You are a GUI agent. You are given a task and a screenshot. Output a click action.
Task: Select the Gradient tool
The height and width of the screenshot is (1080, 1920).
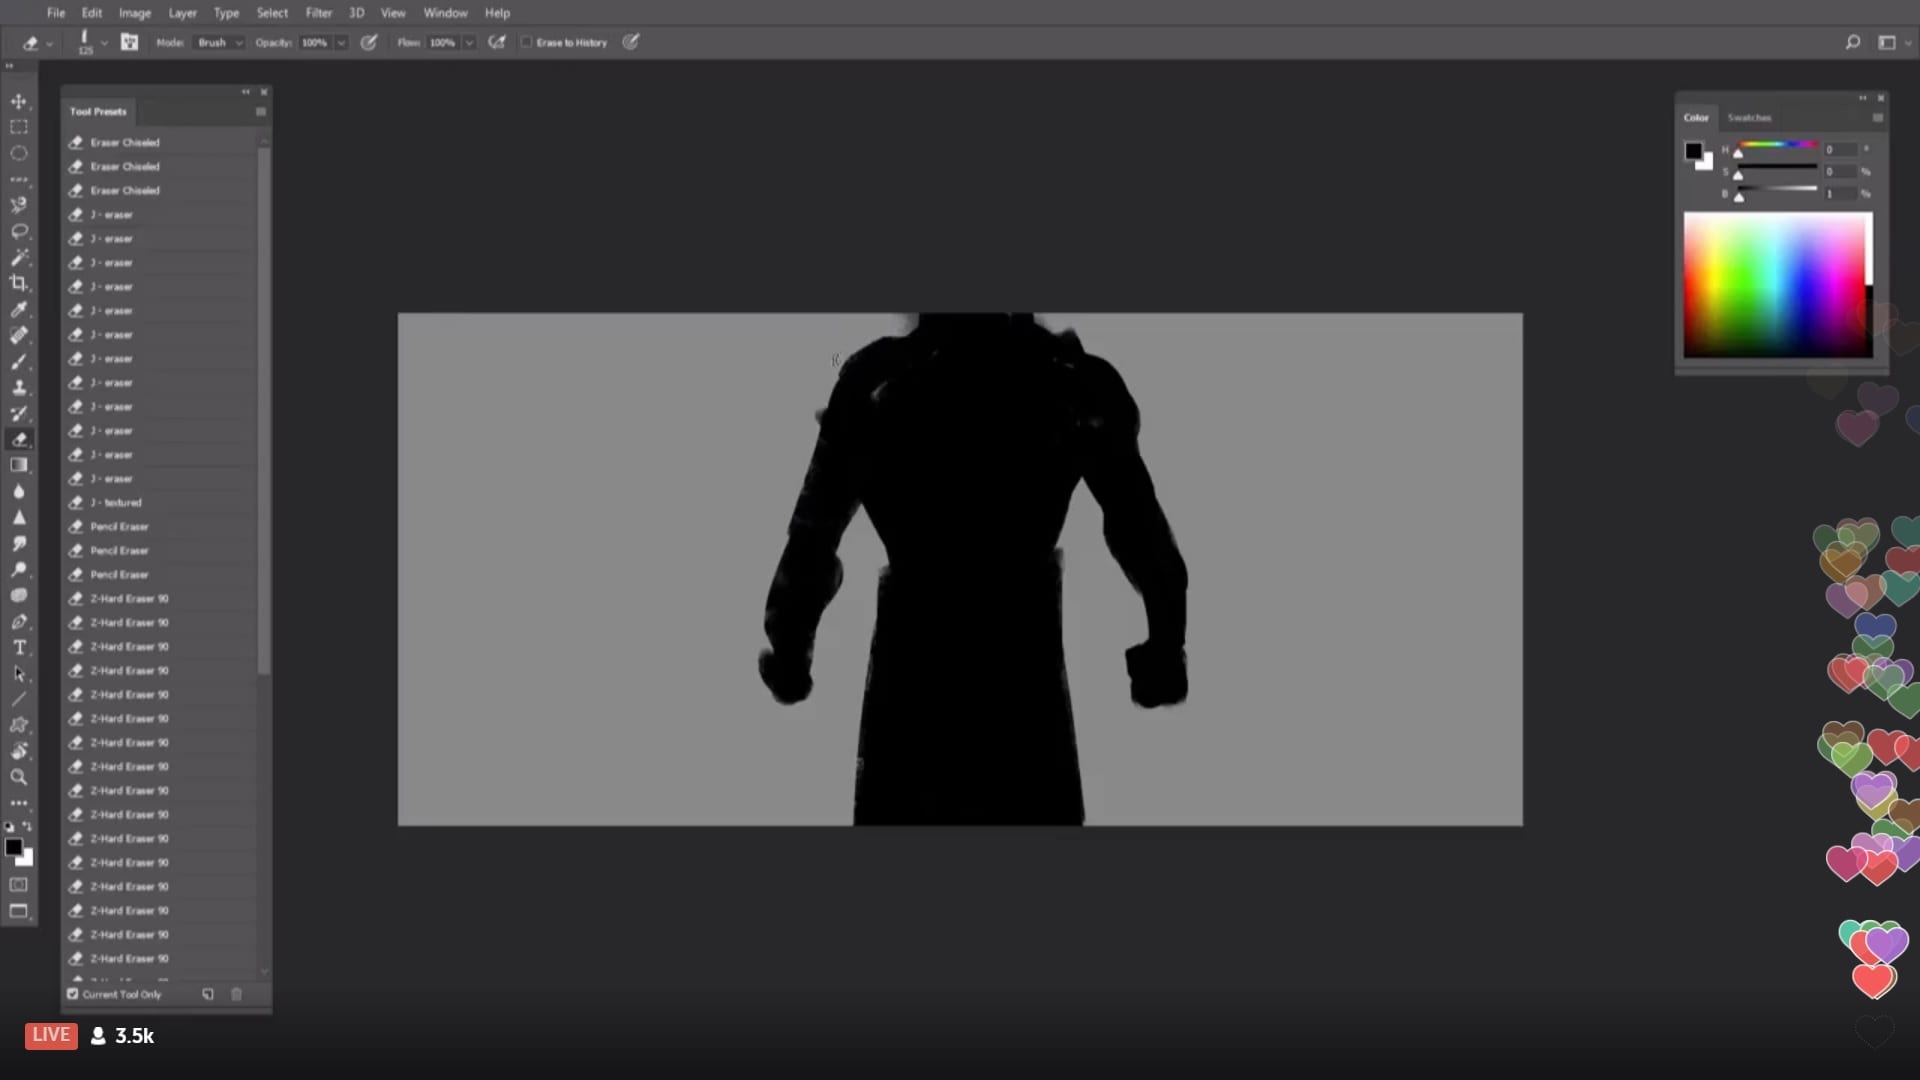coord(18,465)
